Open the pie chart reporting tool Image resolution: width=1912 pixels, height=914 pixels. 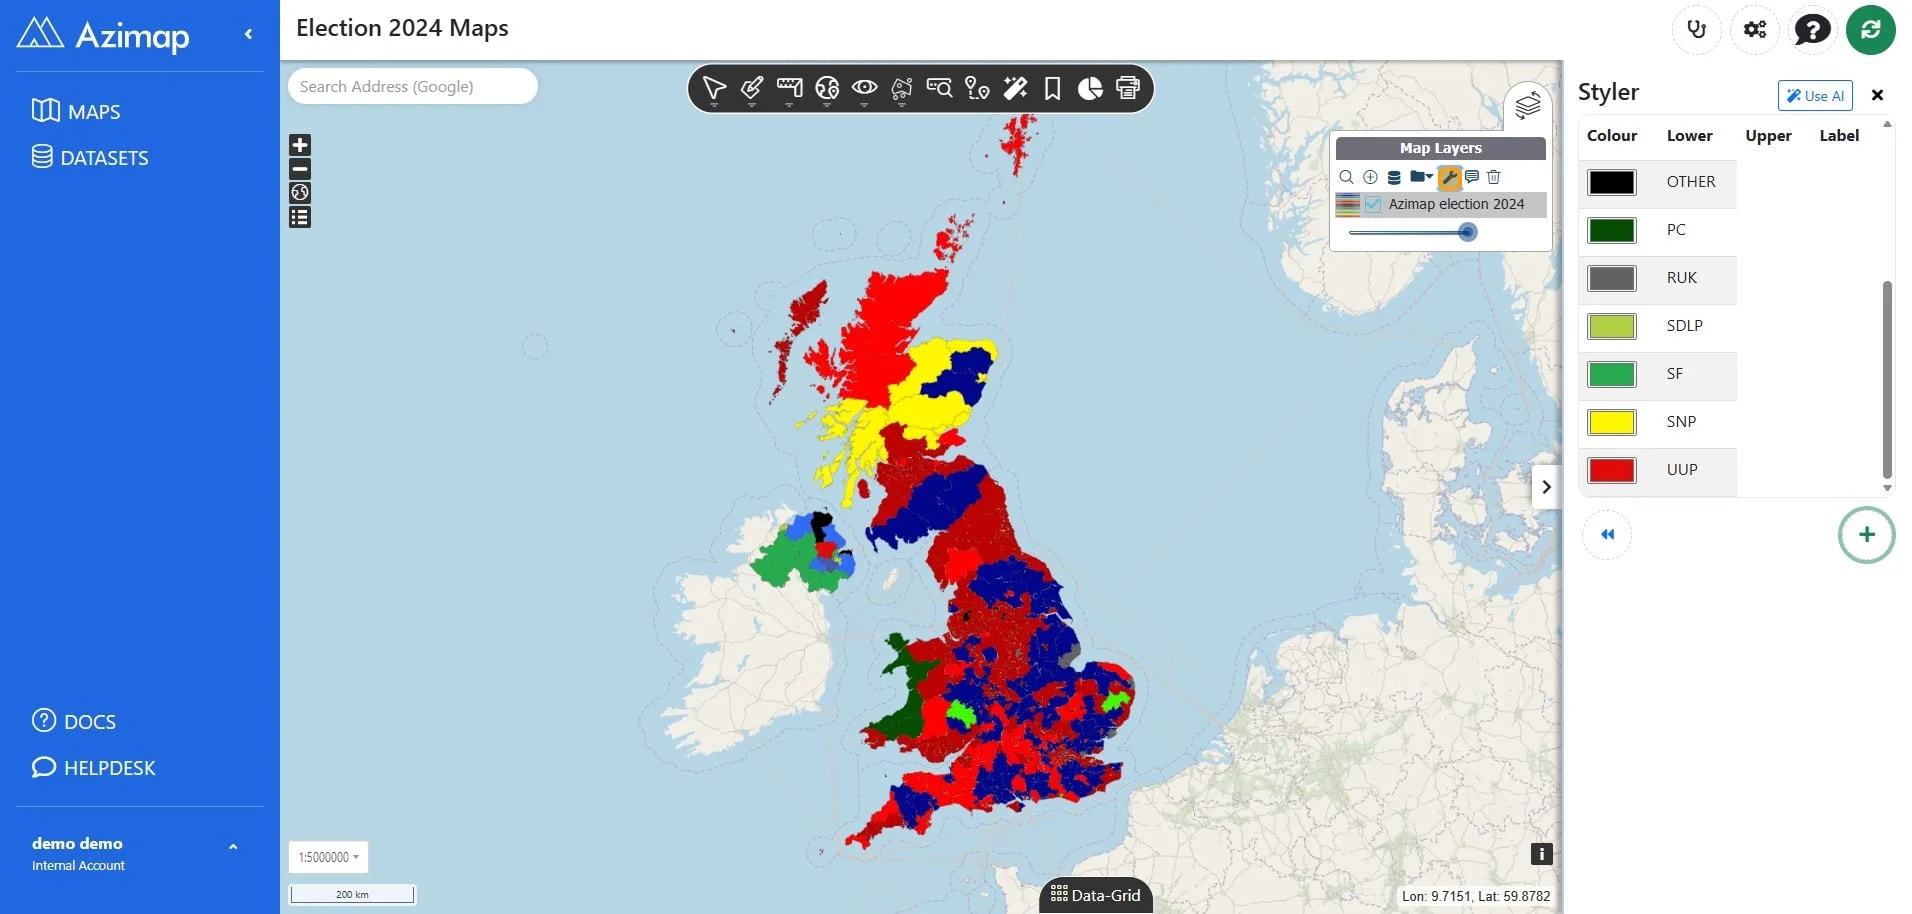[x=1090, y=89]
